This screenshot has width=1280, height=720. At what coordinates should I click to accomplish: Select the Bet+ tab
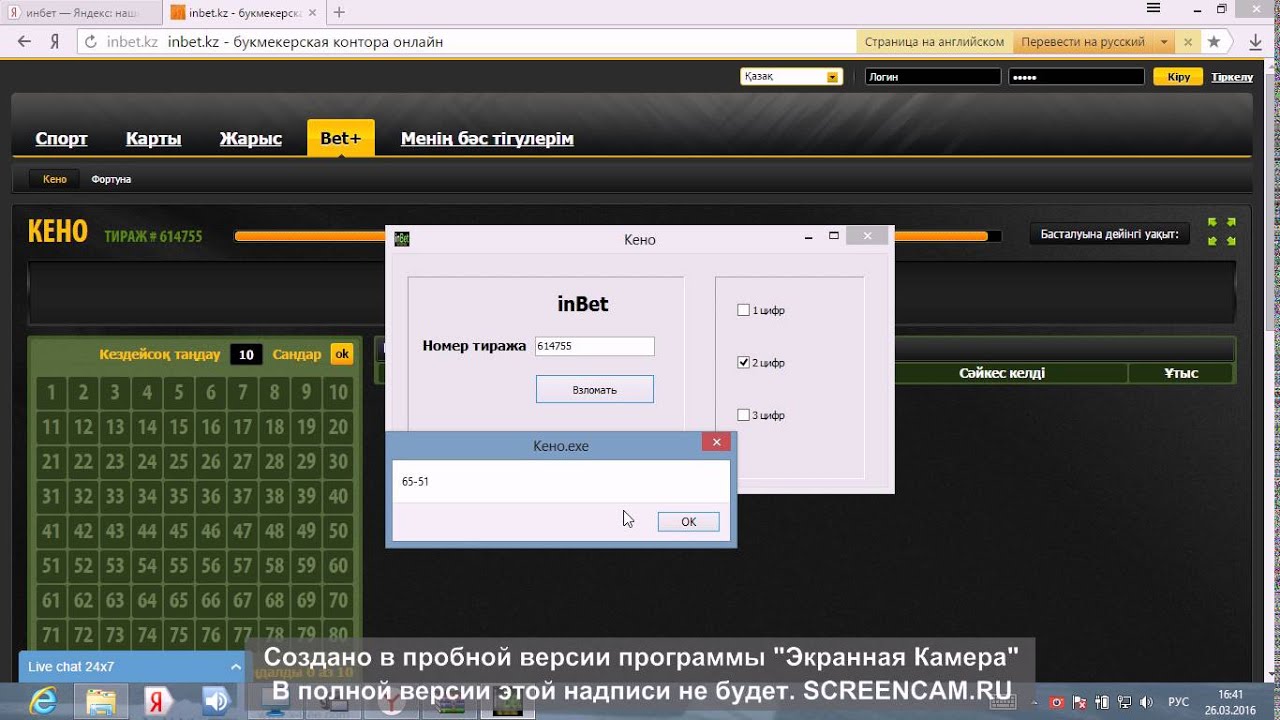(x=340, y=138)
